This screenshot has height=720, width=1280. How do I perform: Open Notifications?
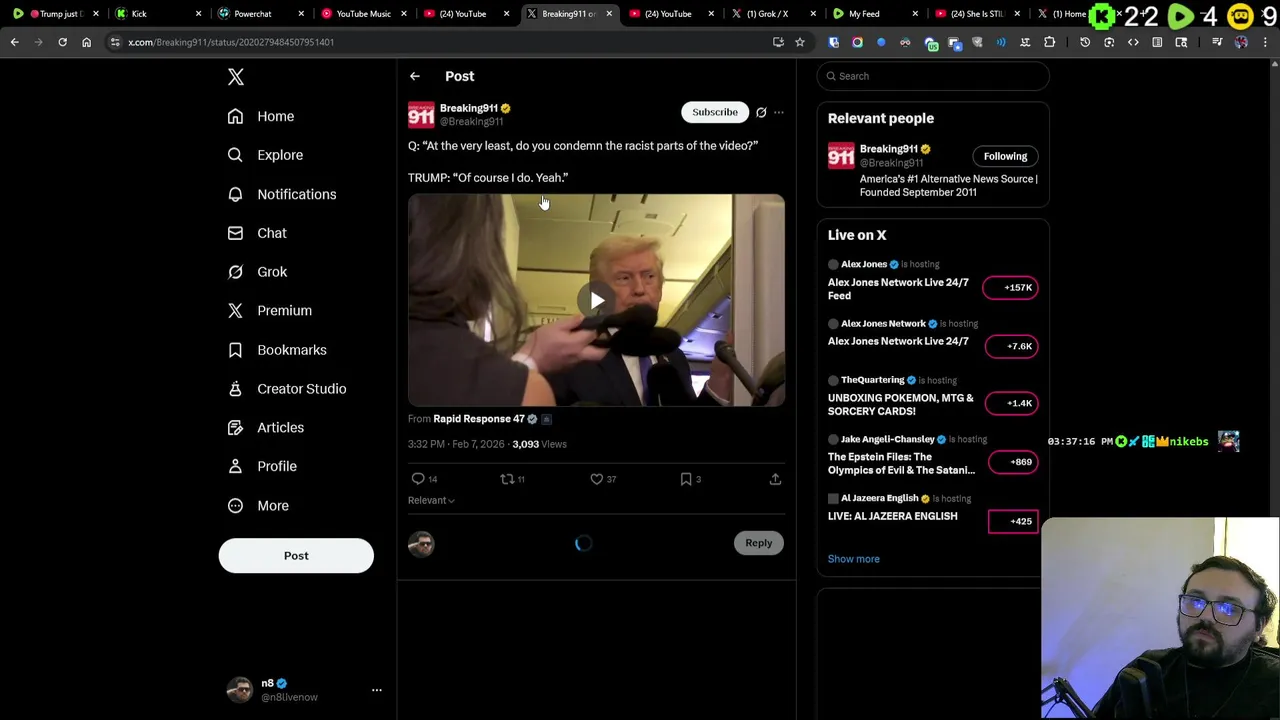point(282,194)
